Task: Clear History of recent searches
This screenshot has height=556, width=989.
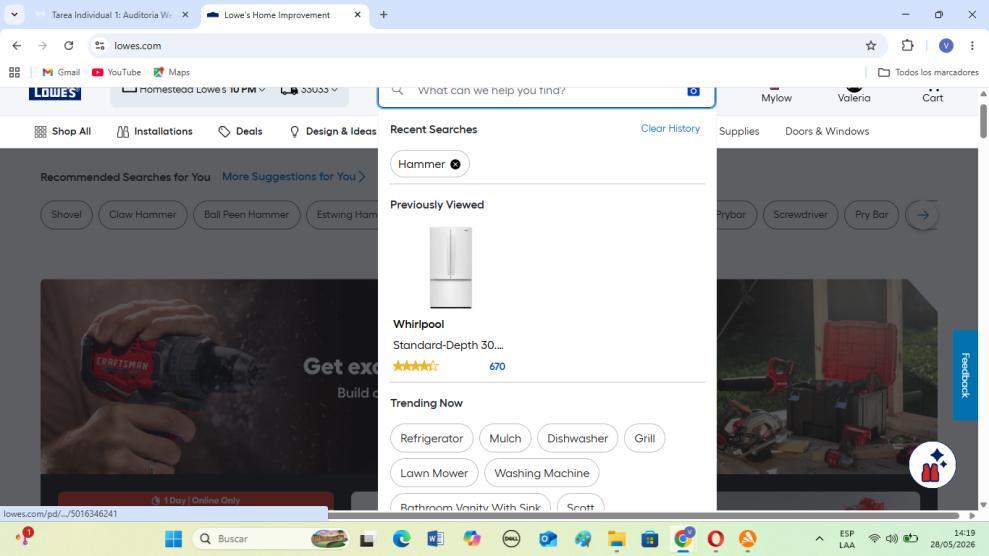Action: coord(670,129)
